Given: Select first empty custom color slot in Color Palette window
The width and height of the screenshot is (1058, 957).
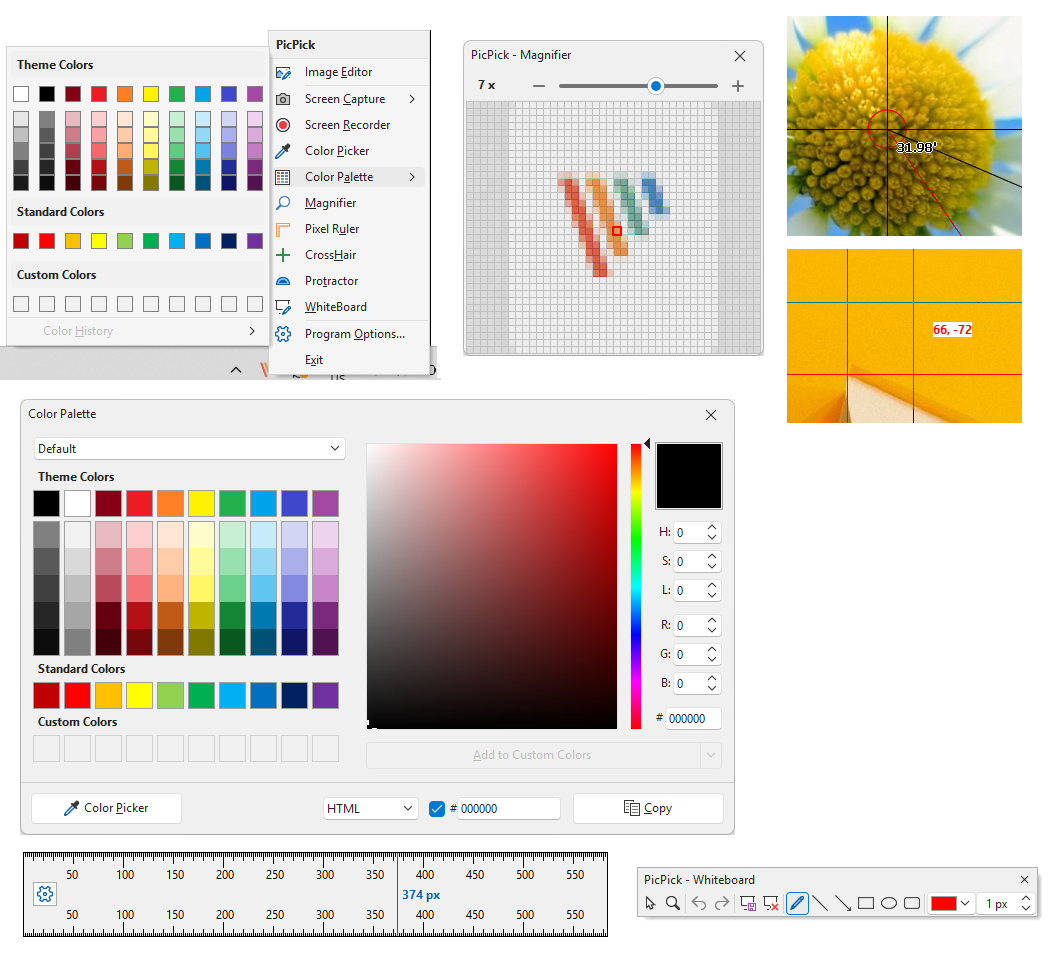Looking at the screenshot, I should pos(47,749).
